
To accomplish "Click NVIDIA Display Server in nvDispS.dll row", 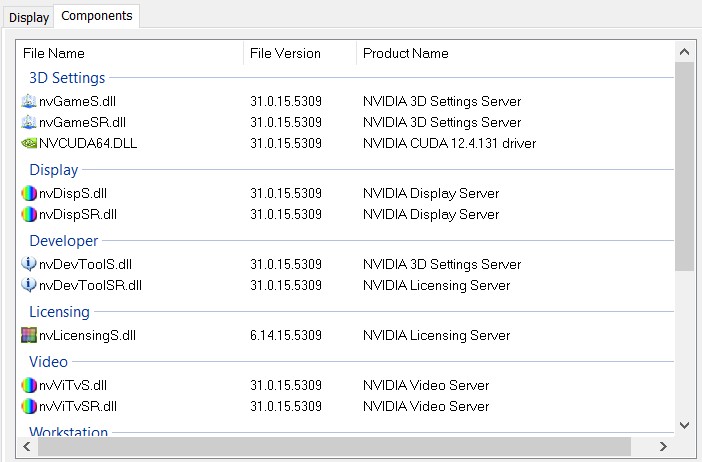I will tap(431, 193).
